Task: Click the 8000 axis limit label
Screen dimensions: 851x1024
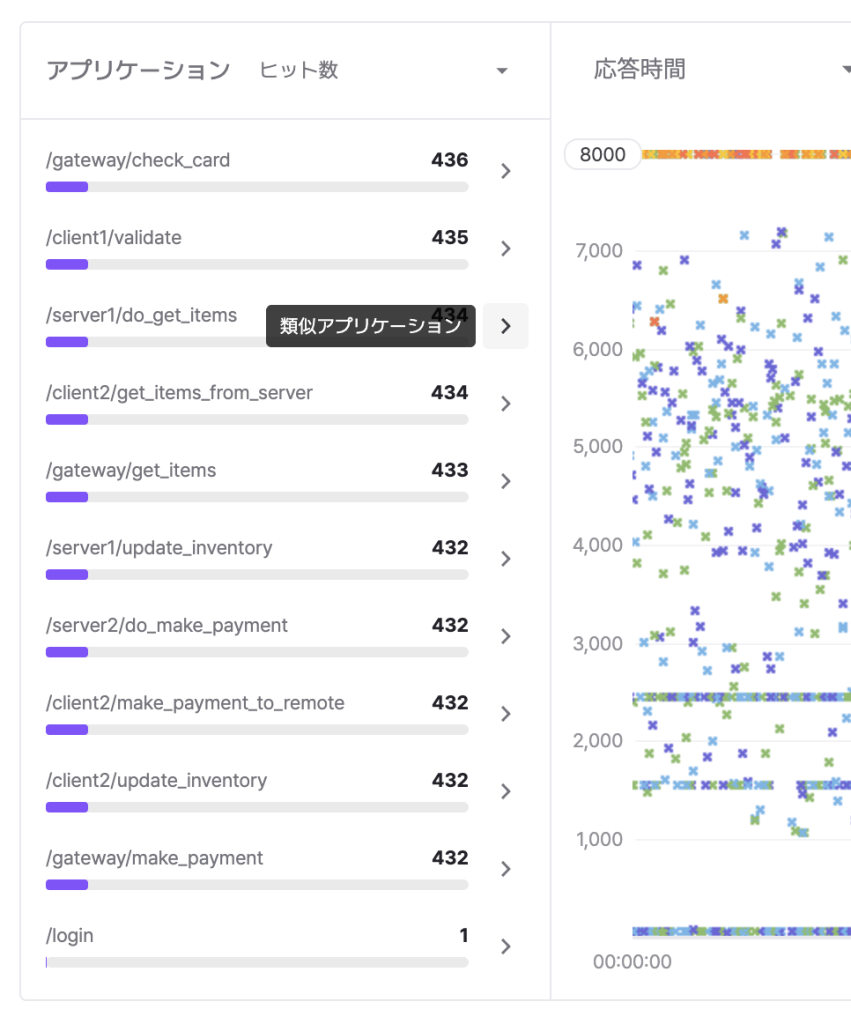Action: click(x=603, y=154)
